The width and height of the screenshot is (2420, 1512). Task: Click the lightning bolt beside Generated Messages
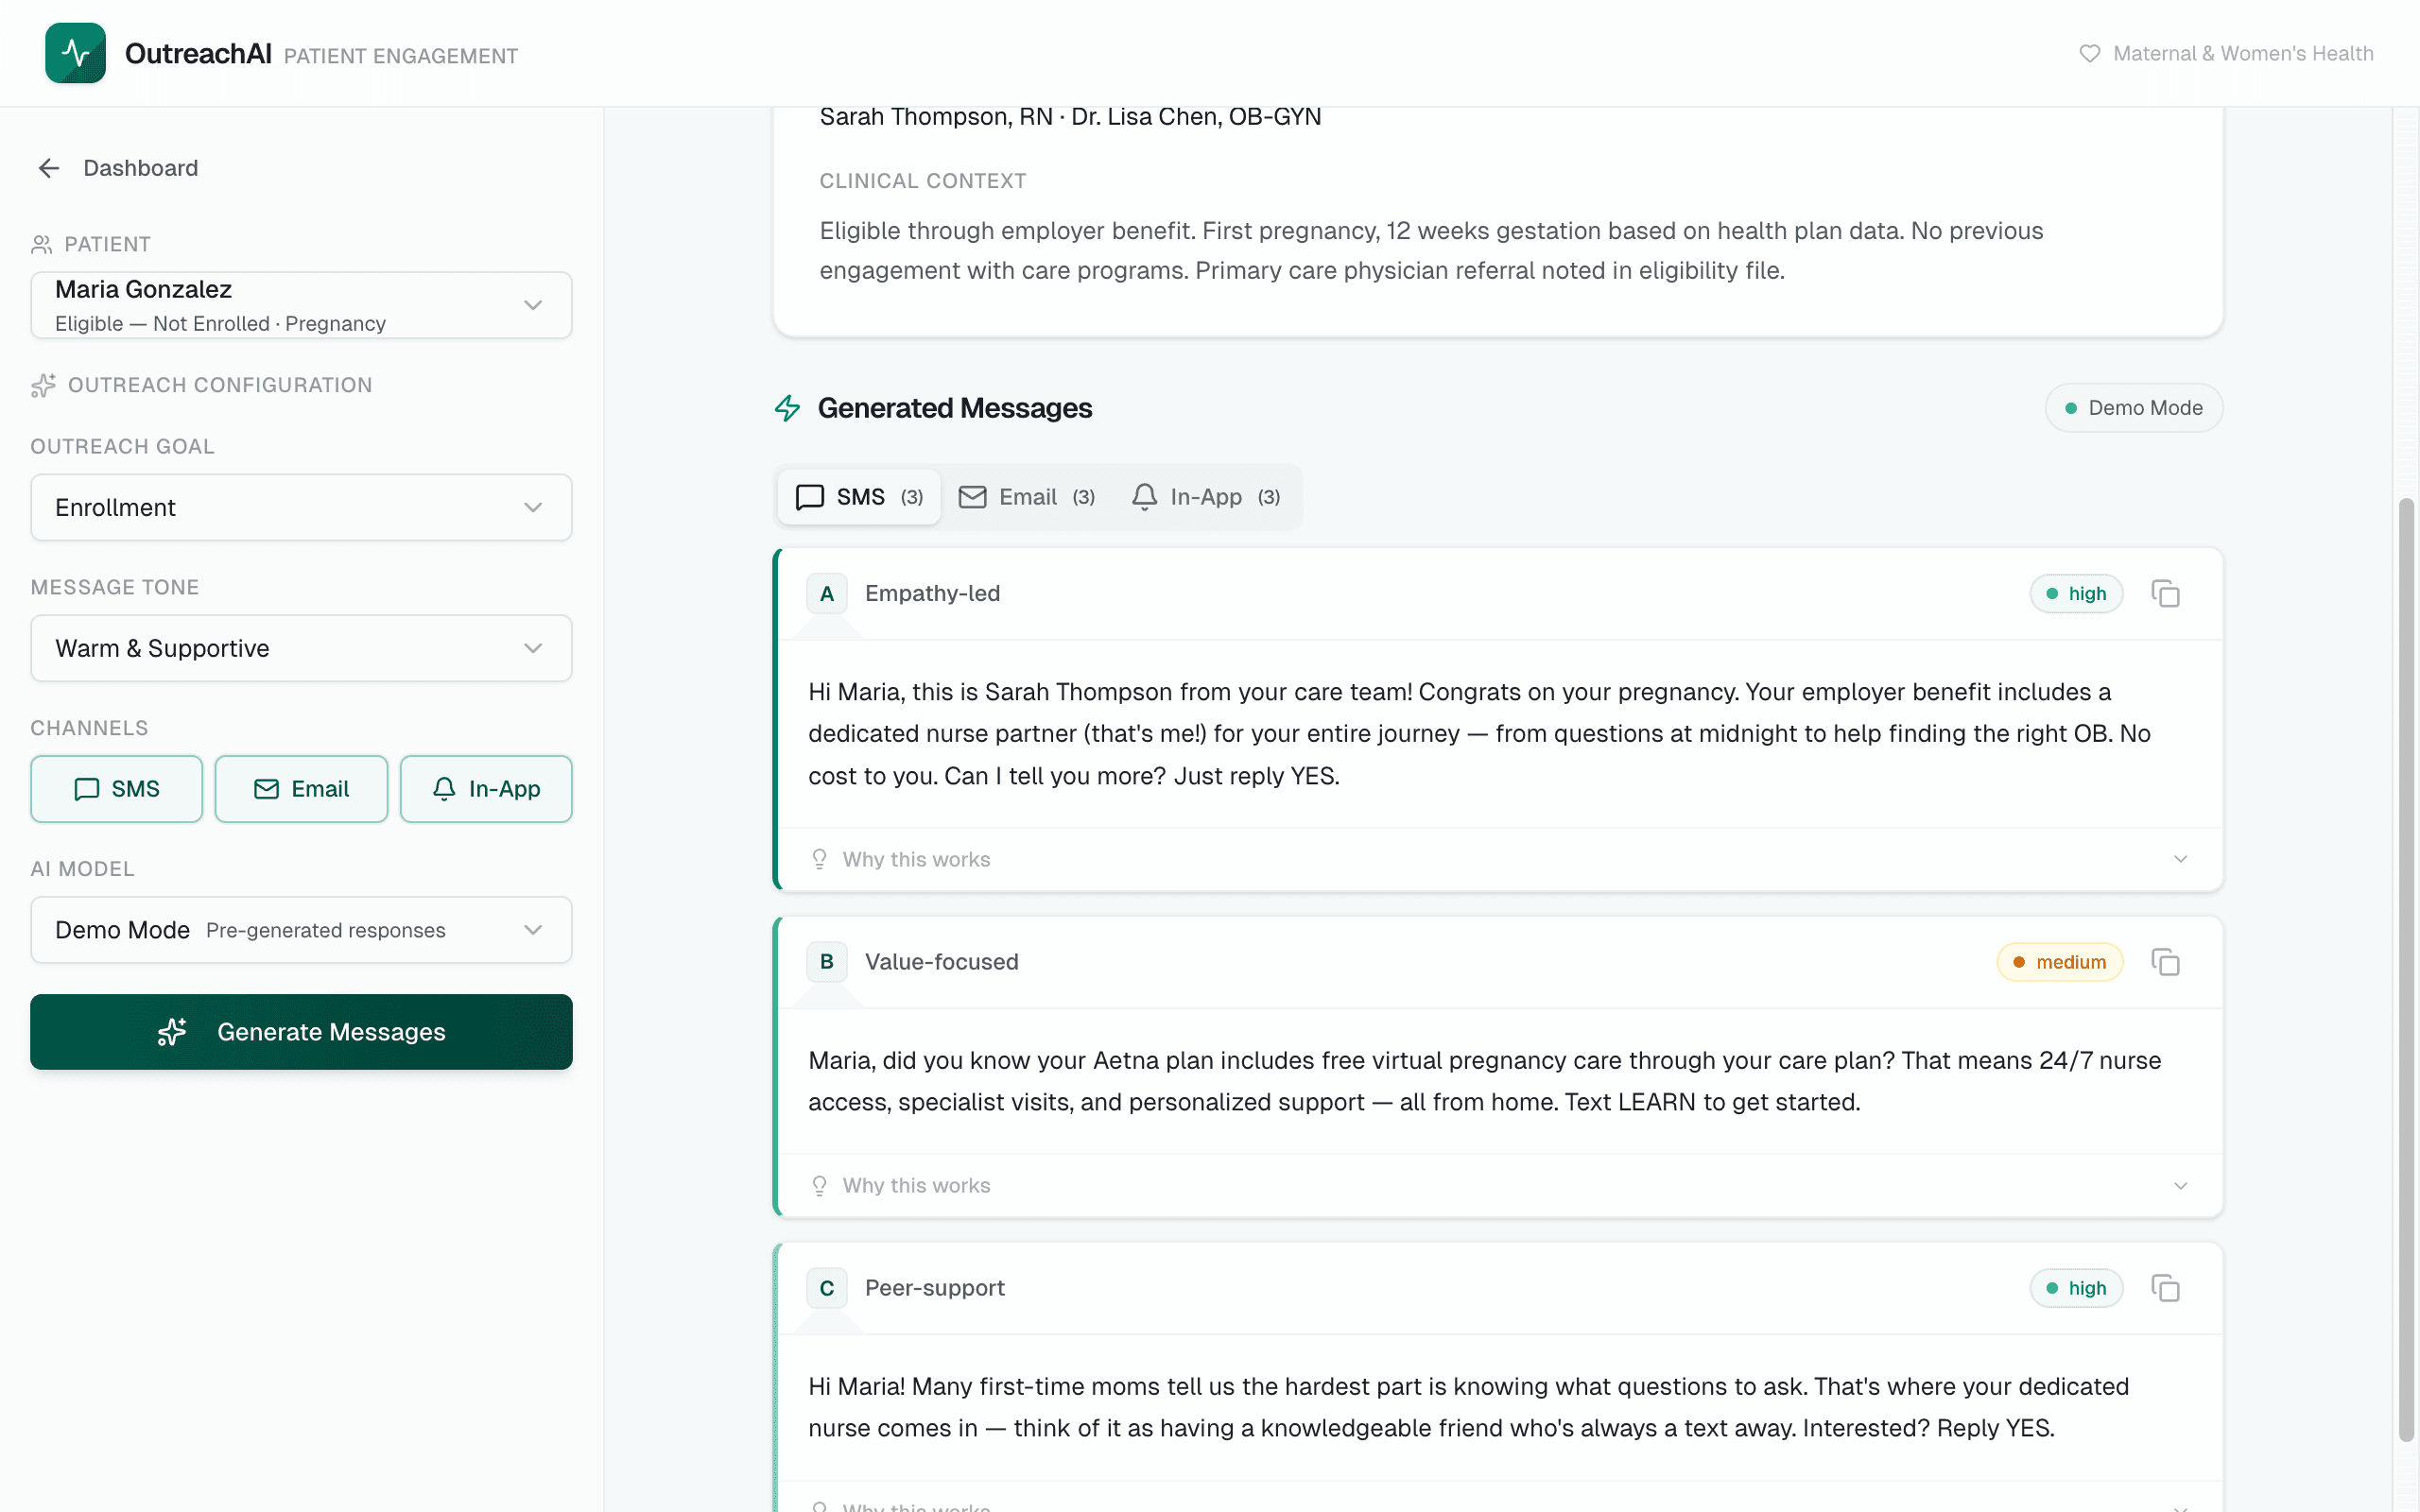pos(787,408)
